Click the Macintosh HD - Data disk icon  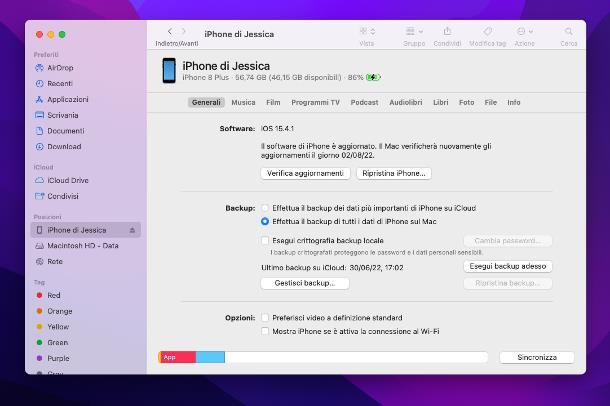39,246
